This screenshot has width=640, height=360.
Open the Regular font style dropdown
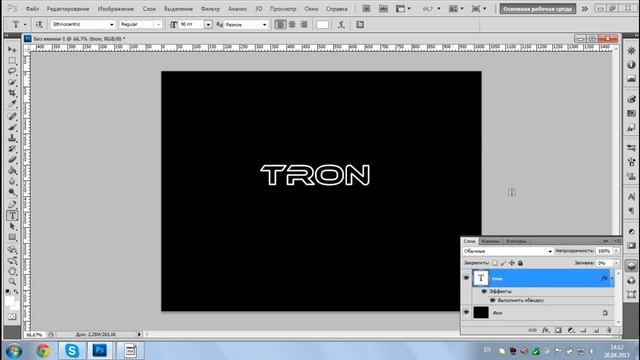click(158, 24)
